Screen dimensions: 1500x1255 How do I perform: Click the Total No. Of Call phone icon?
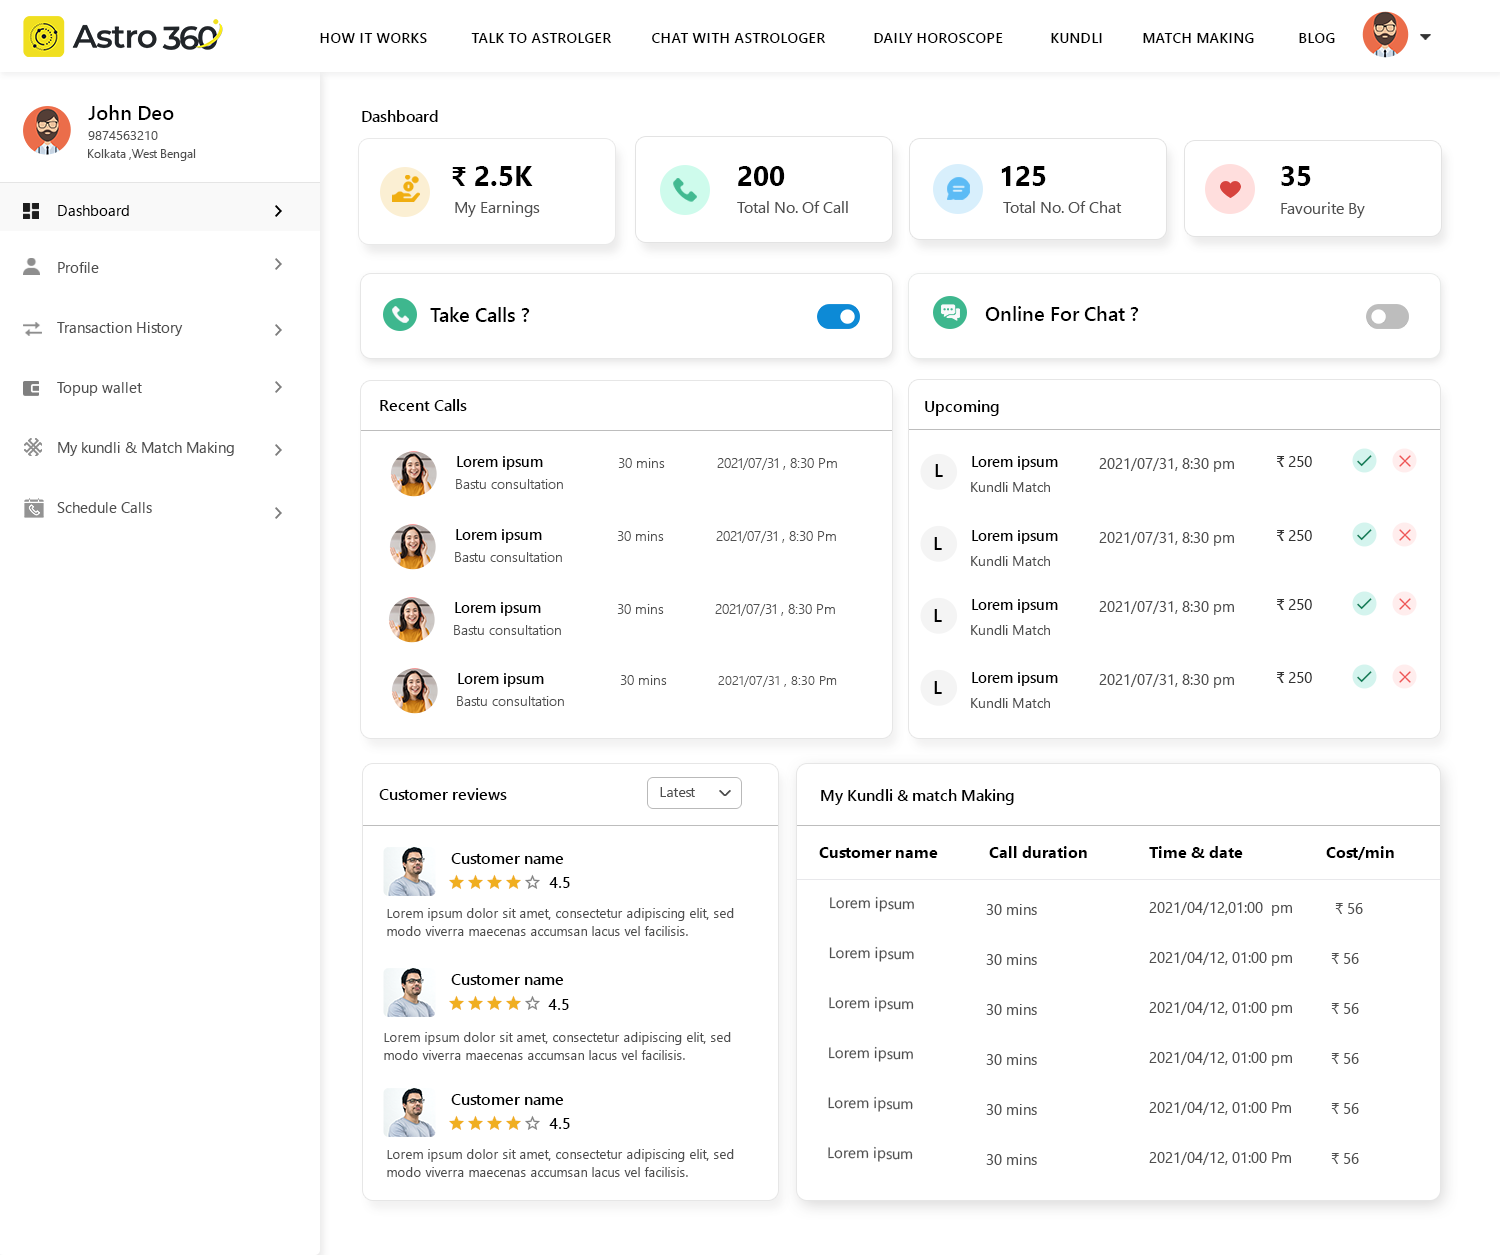(685, 190)
